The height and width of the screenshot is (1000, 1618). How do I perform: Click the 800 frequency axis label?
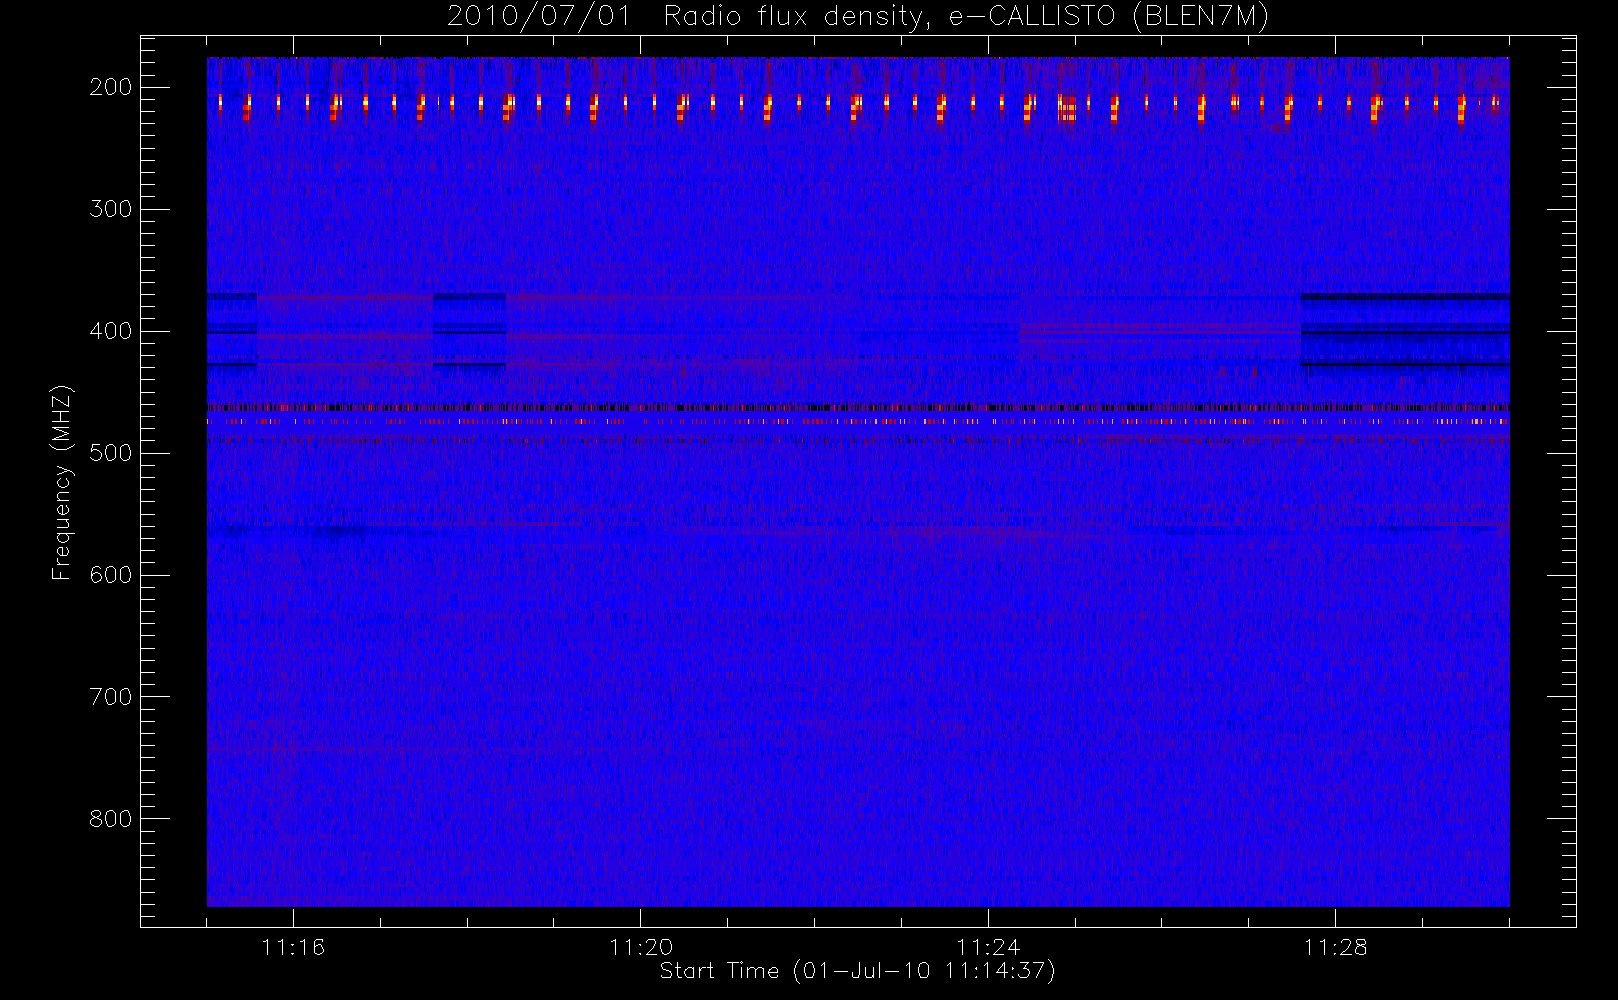point(111,819)
